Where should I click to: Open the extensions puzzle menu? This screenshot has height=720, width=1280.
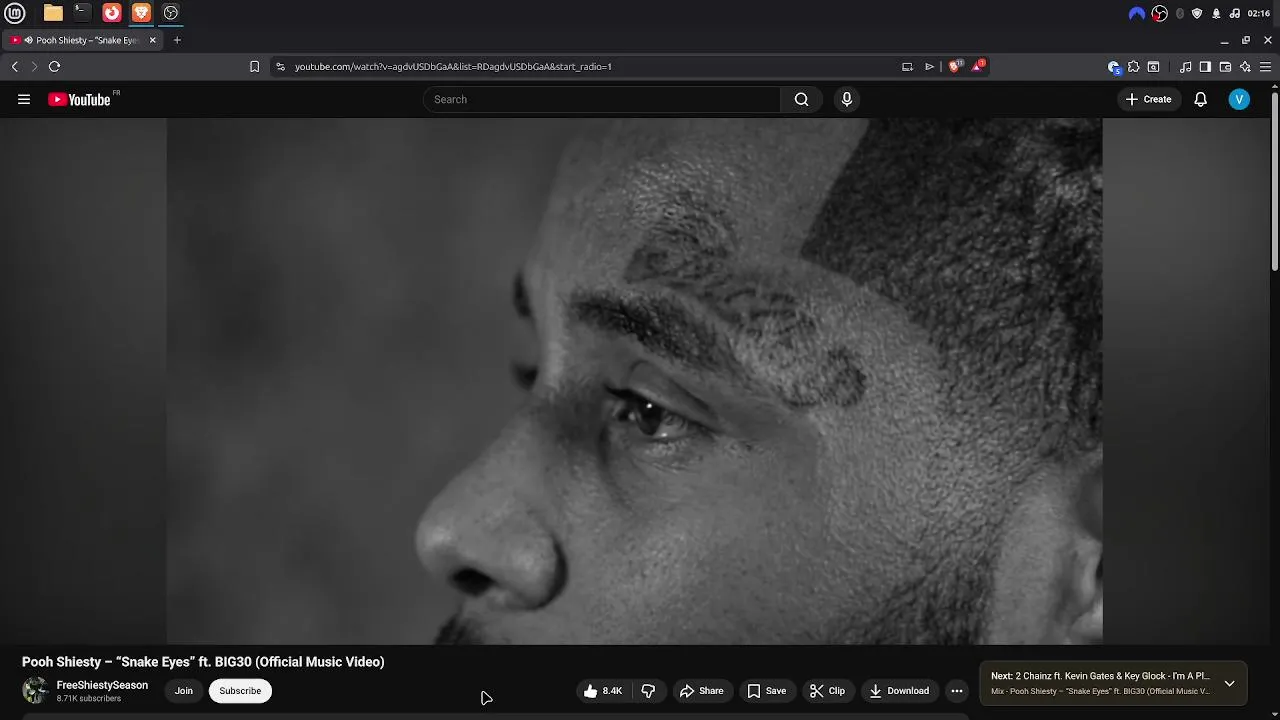coord(1133,67)
